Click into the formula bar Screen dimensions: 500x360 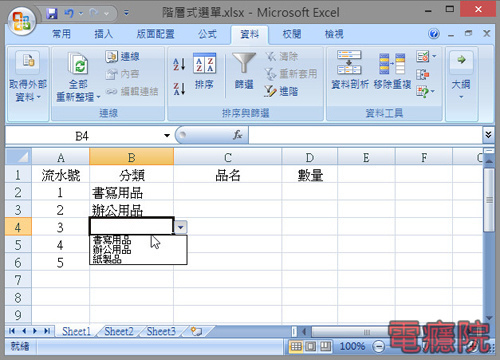pyautogui.click(x=365, y=136)
